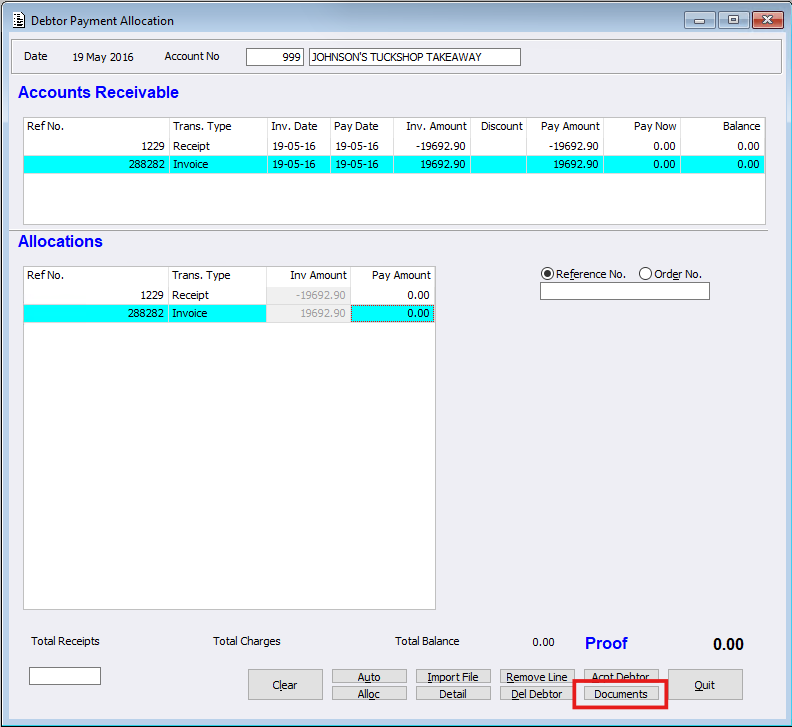Click the Auto button
The image size is (792, 727).
point(369,676)
